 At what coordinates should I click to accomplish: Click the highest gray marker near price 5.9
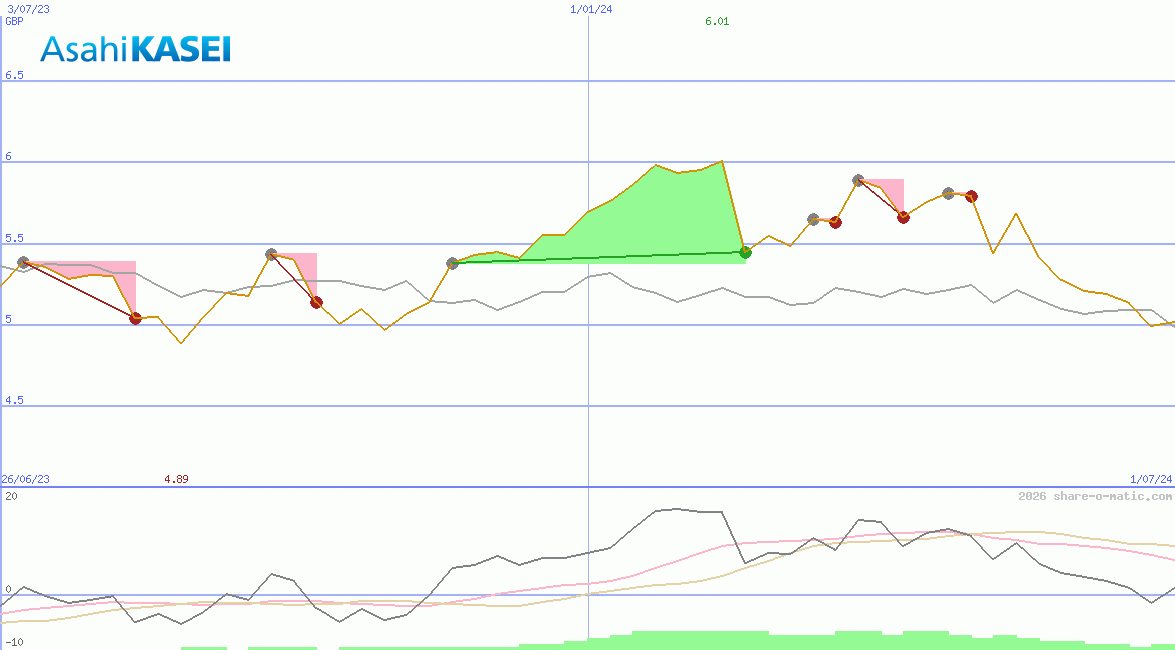[858, 180]
